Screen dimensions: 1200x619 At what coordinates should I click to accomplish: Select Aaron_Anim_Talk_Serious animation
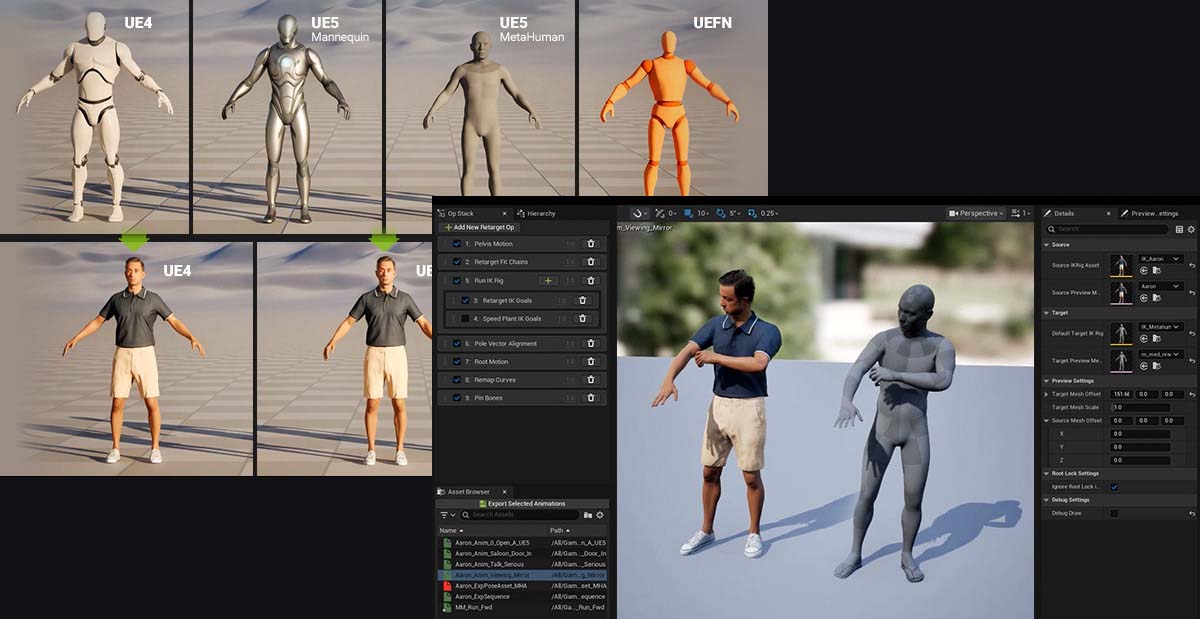[523, 564]
